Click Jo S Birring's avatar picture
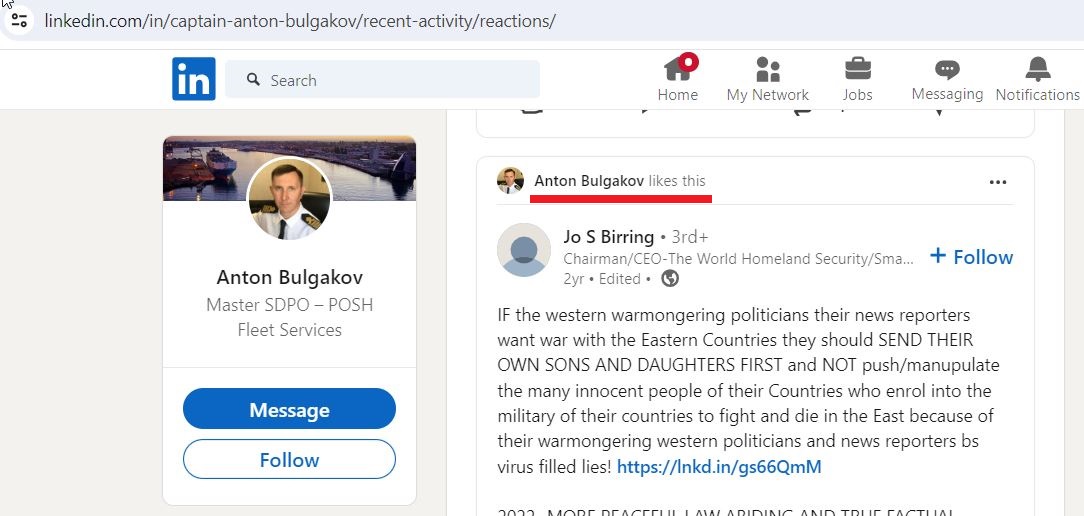The image size is (1084, 516). [x=524, y=250]
